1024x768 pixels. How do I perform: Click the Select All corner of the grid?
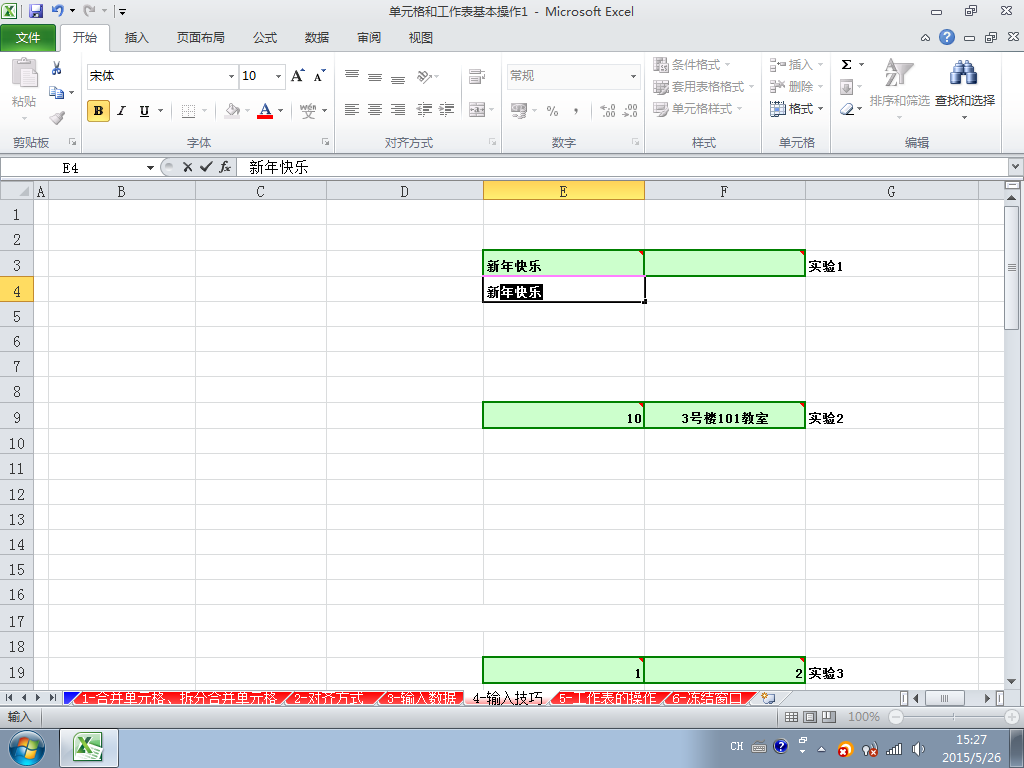(16, 191)
